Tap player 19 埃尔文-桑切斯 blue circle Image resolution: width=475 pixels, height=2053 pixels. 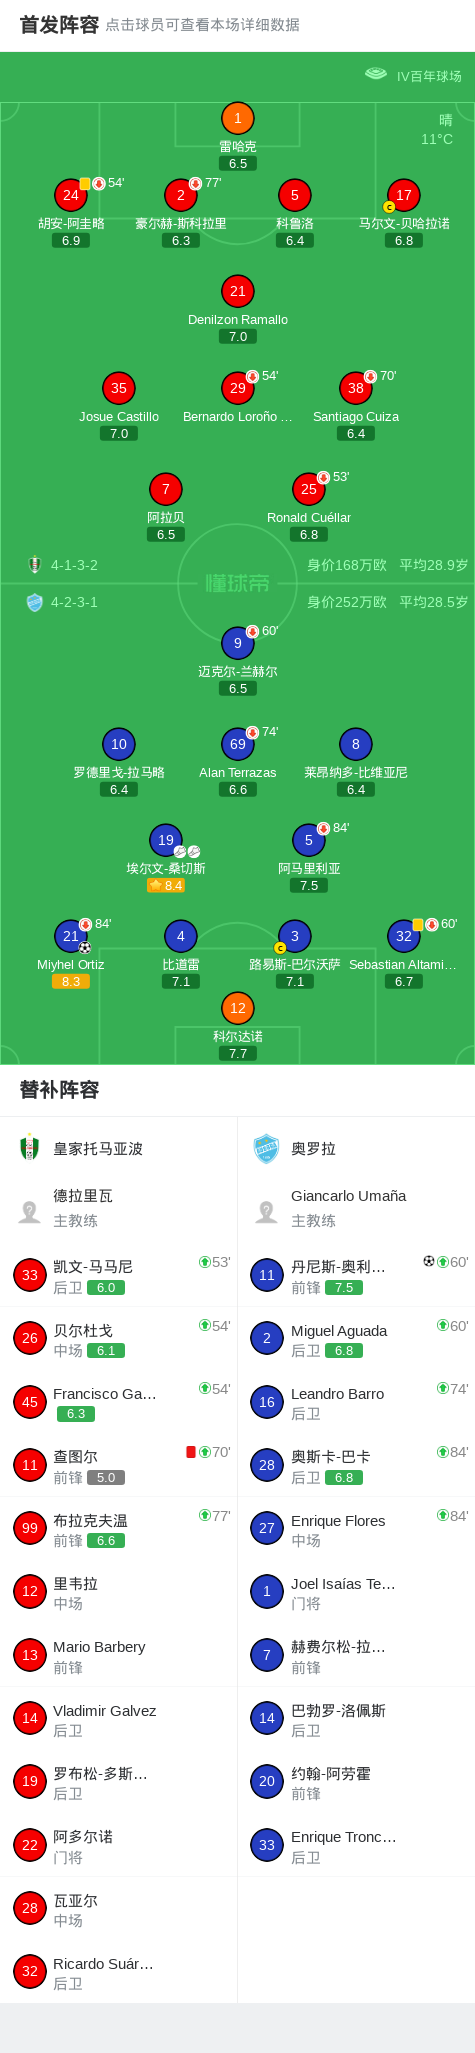pos(165,840)
